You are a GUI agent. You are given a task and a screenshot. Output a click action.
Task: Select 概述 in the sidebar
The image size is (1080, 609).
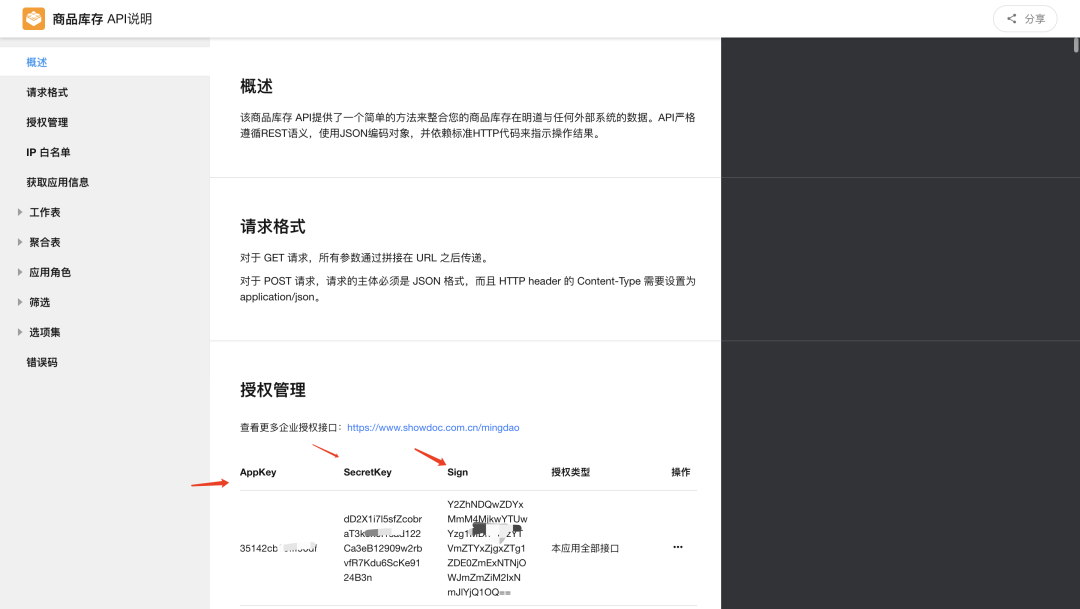point(105,62)
